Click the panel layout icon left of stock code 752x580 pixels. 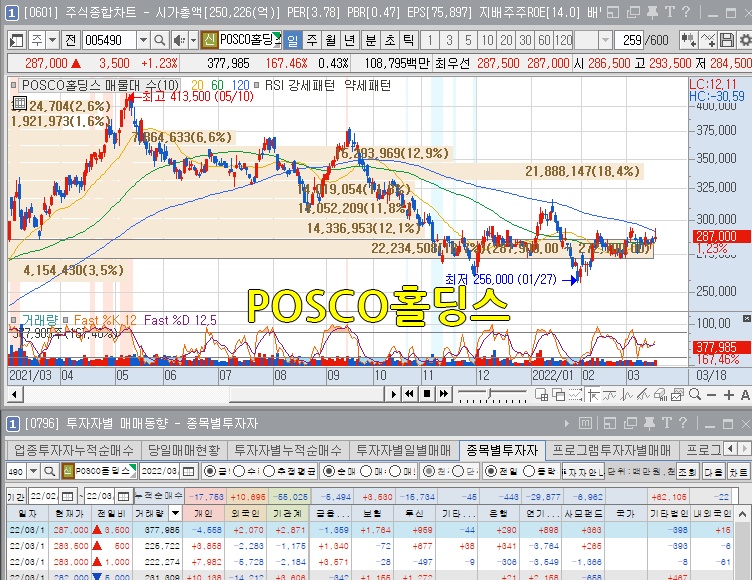pos(17,40)
